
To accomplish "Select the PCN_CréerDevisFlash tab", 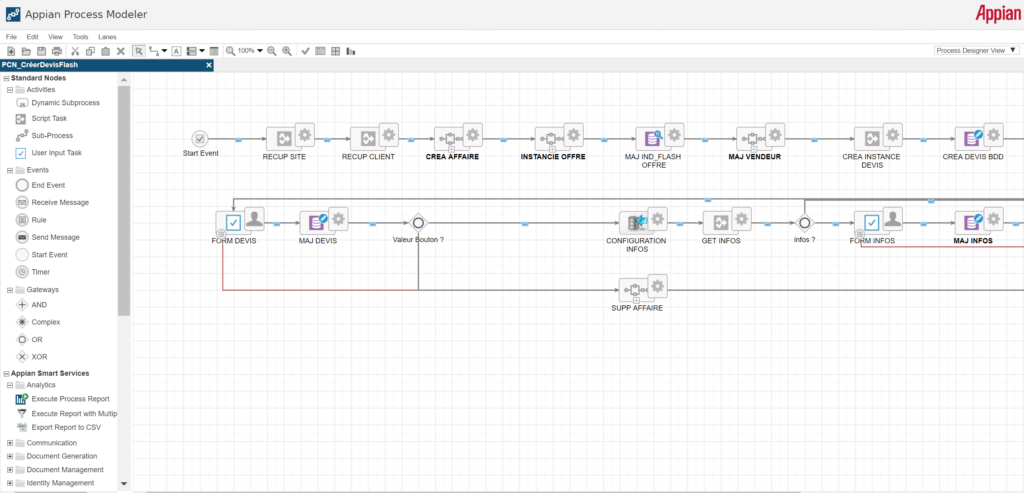I will click(106, 65).
